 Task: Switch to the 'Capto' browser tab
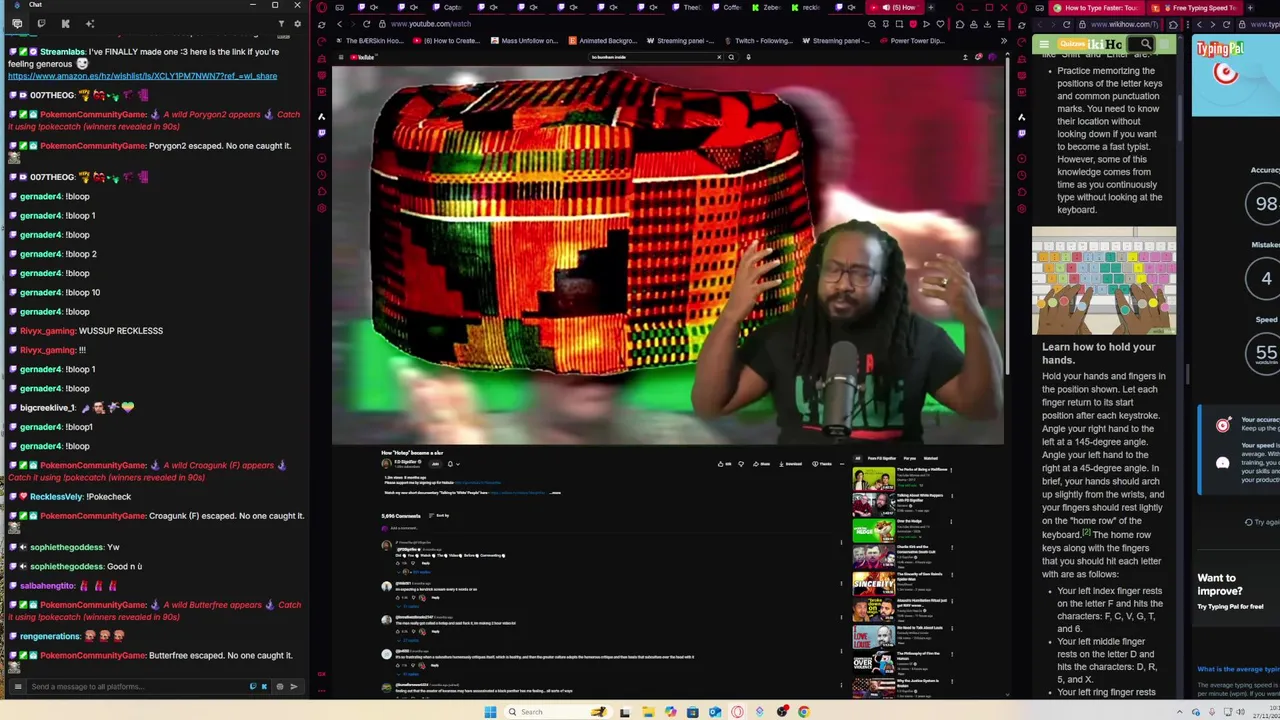(x=448, y=8)
